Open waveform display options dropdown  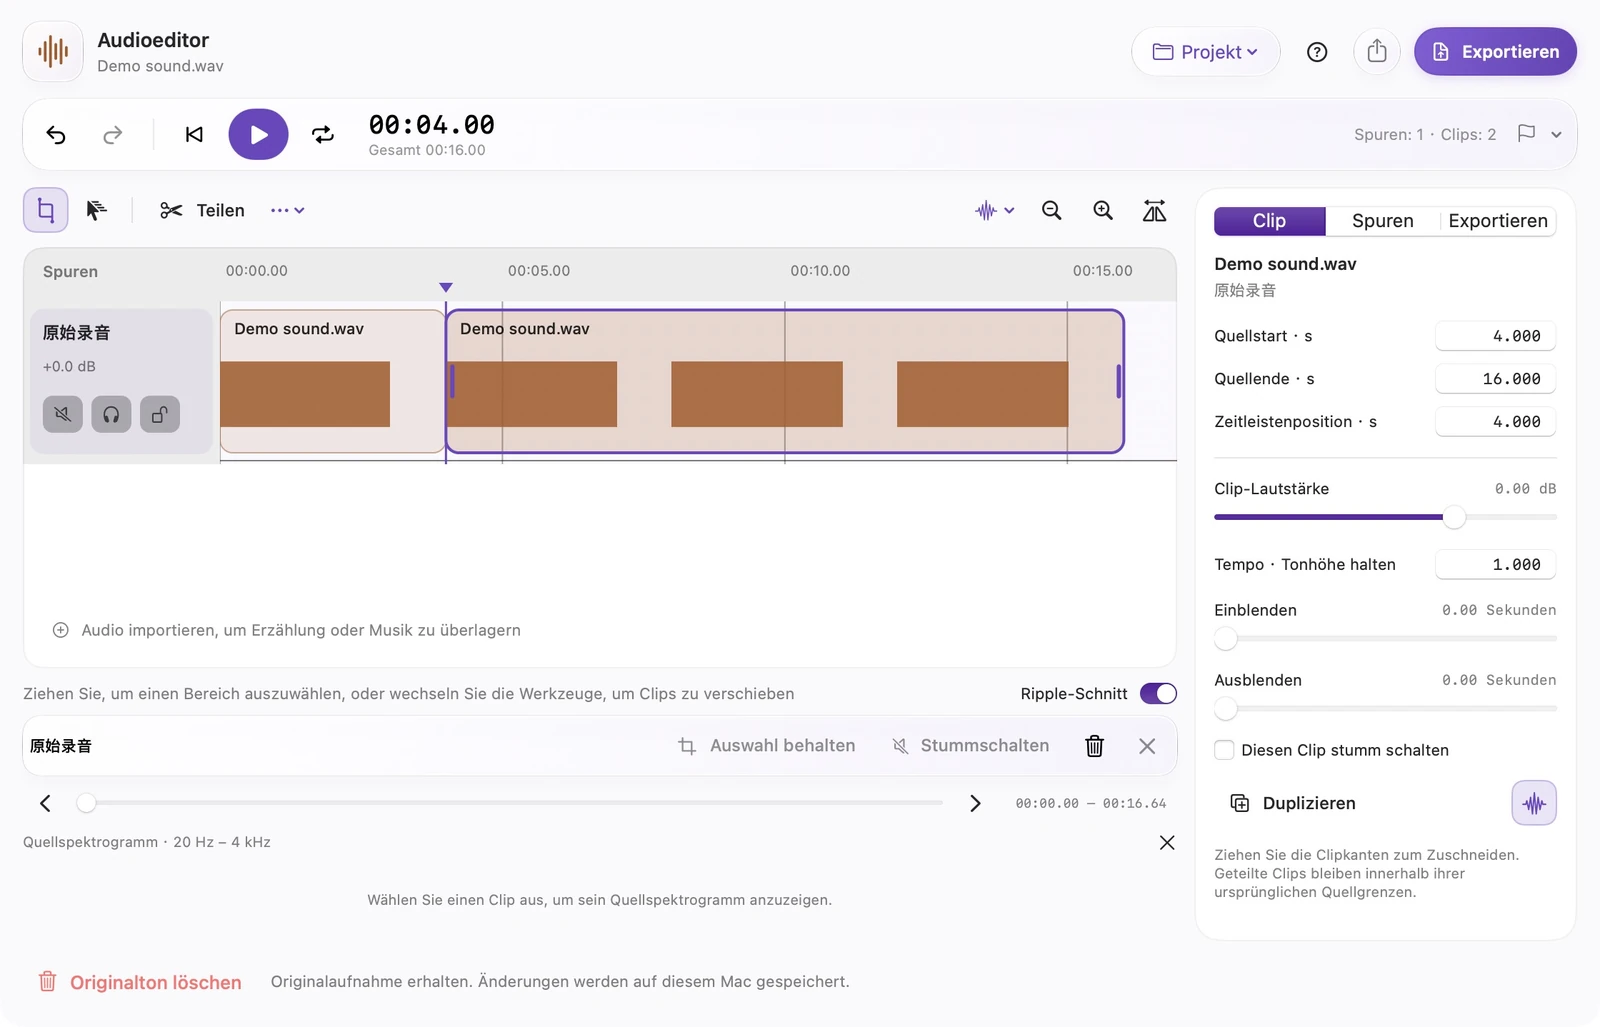coord(995,210)
